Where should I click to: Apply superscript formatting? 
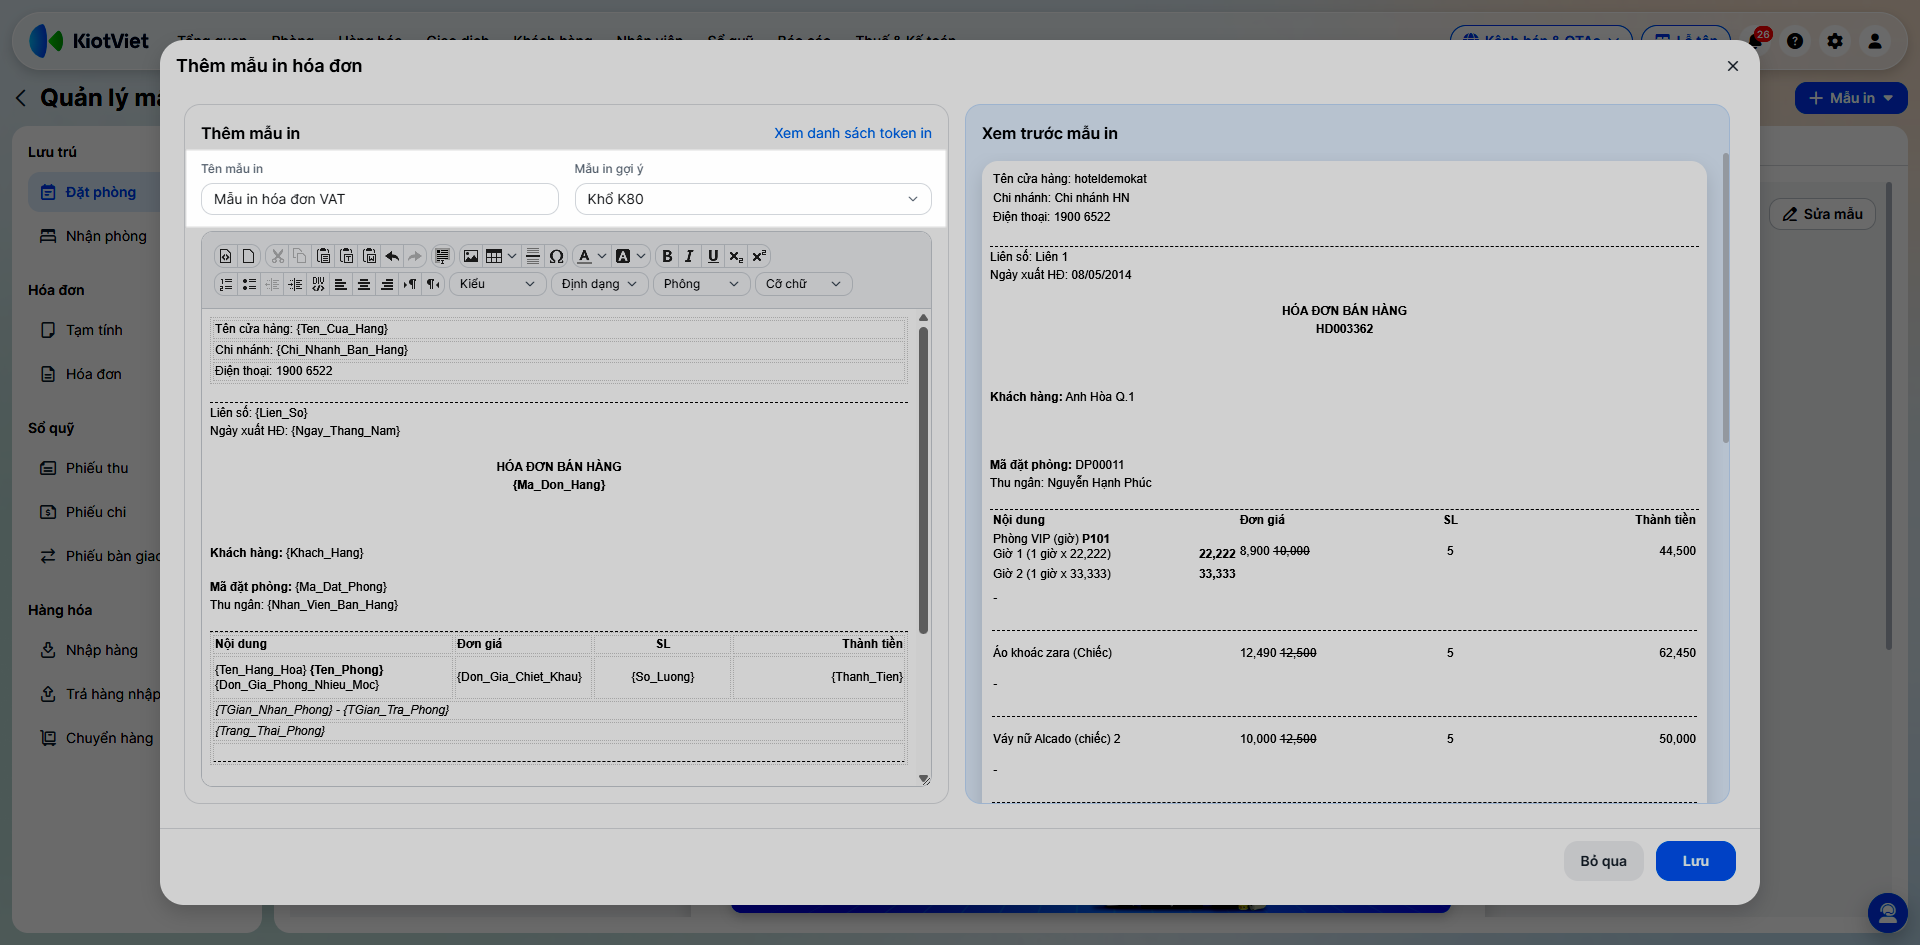[759, 256]
